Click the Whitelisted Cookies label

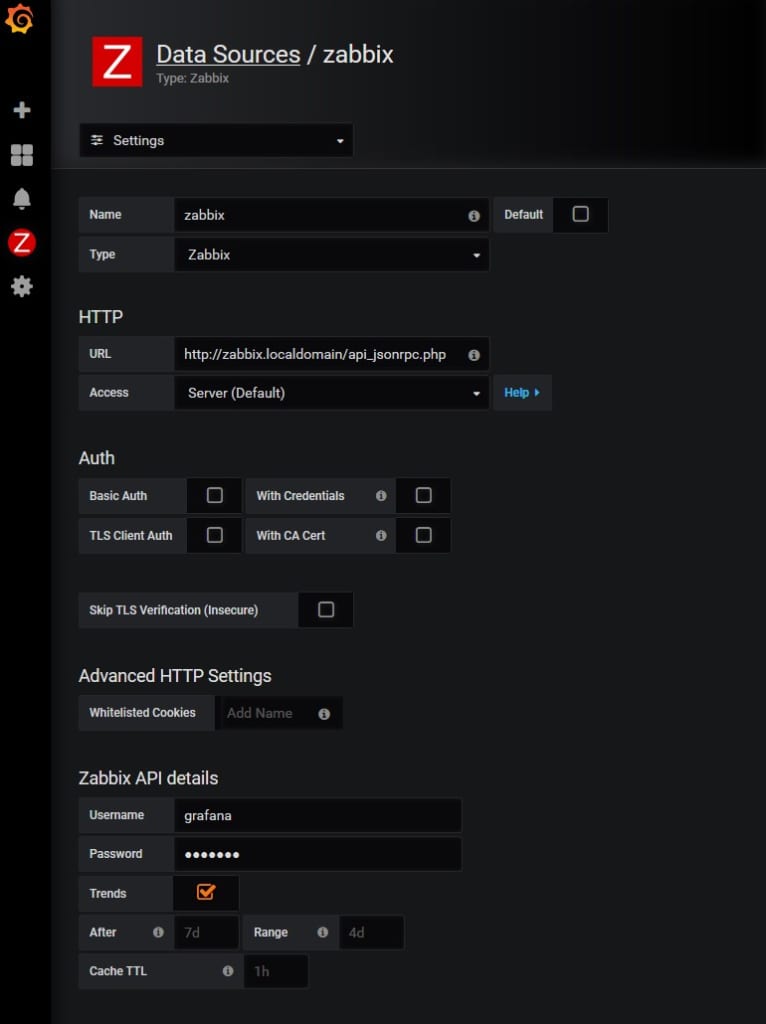point(142,712)
